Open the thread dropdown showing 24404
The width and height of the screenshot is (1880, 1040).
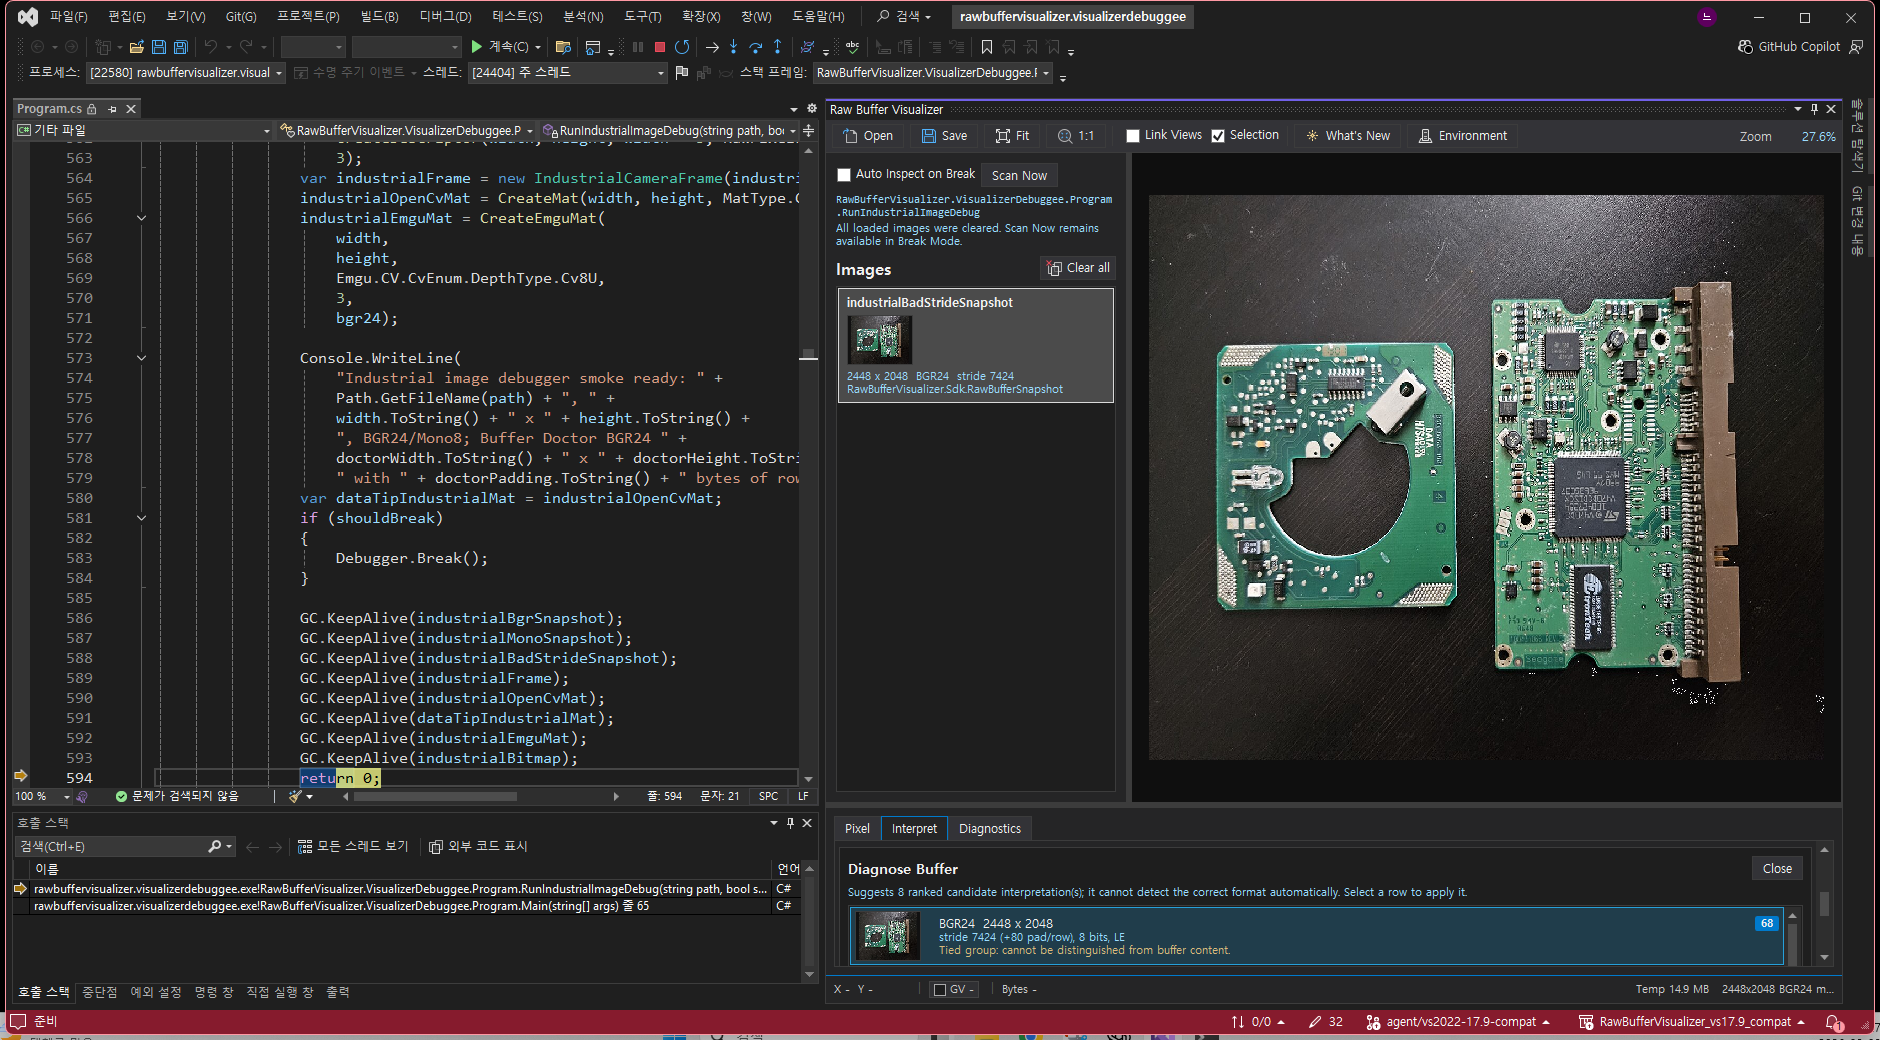click(x=567, y=73)
